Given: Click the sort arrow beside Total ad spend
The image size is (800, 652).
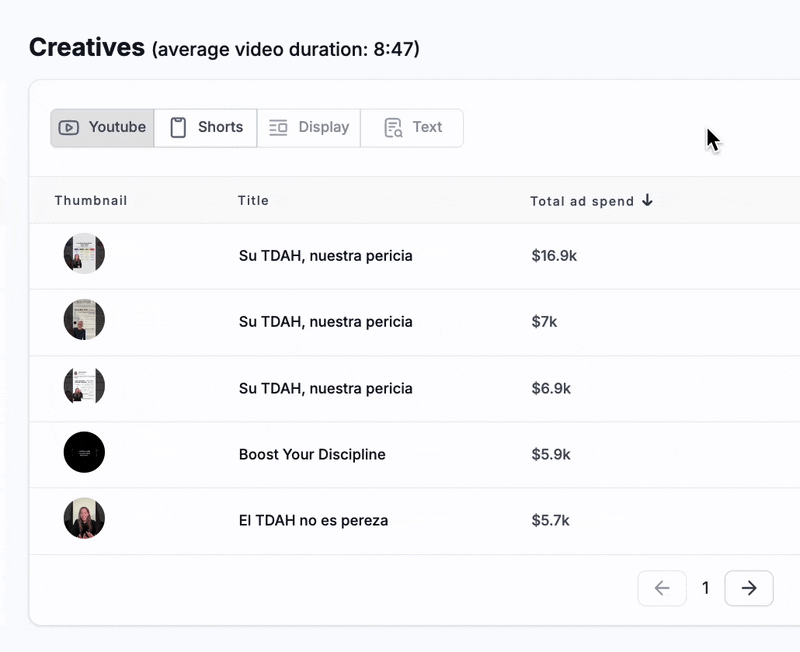Looking at the screenshot, I should 647,200.
